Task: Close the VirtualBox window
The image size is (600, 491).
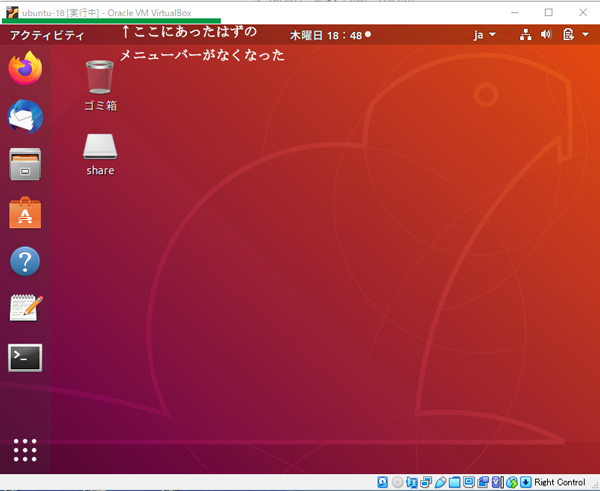Action: click(x=583, y=12)
